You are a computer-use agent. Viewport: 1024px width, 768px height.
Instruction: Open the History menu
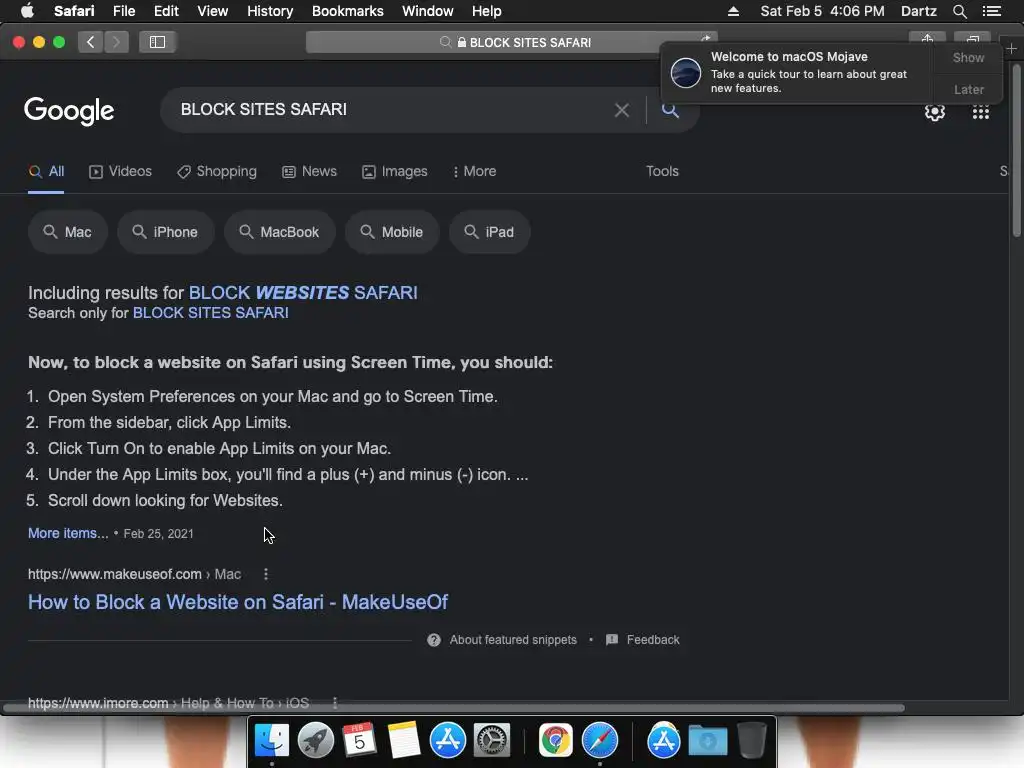coord(270,11)
